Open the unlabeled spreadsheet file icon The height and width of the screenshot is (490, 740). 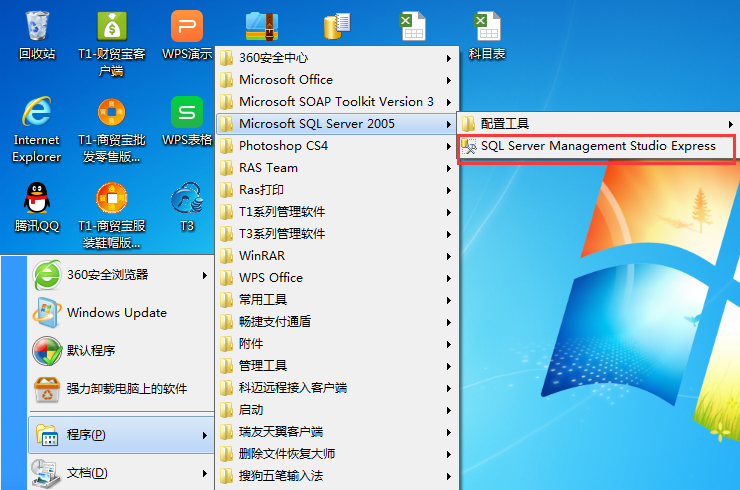[x=412, y=26]
